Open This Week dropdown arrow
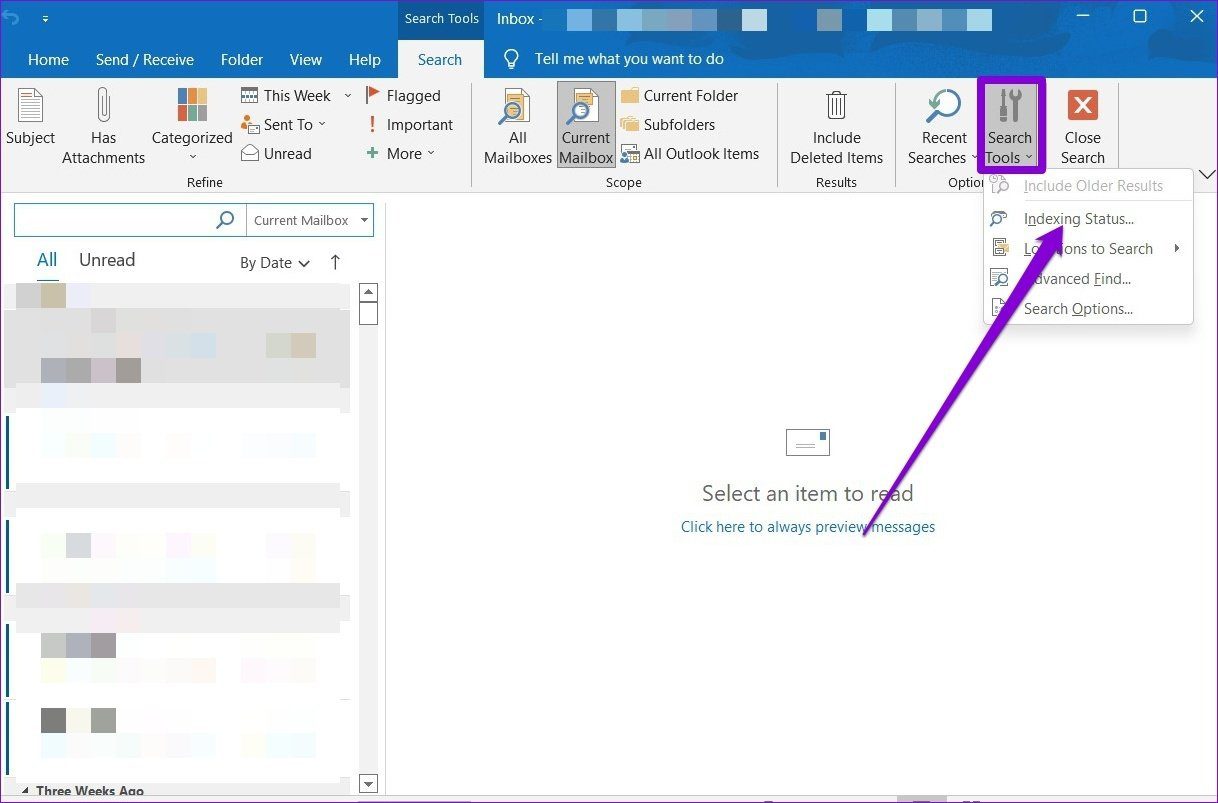Viewport: 1218px width, 803px height. point(348,96)
